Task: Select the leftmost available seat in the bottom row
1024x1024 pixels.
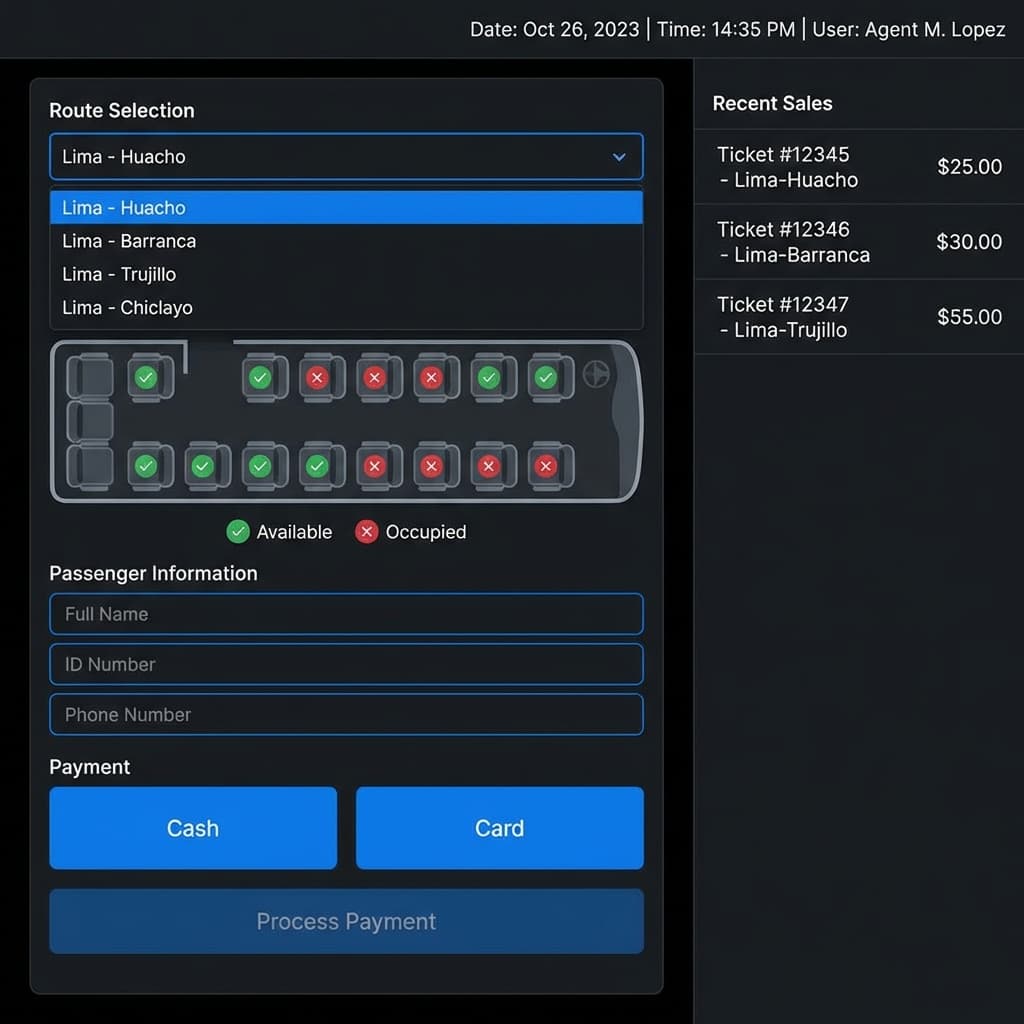Action: point(148,466)
